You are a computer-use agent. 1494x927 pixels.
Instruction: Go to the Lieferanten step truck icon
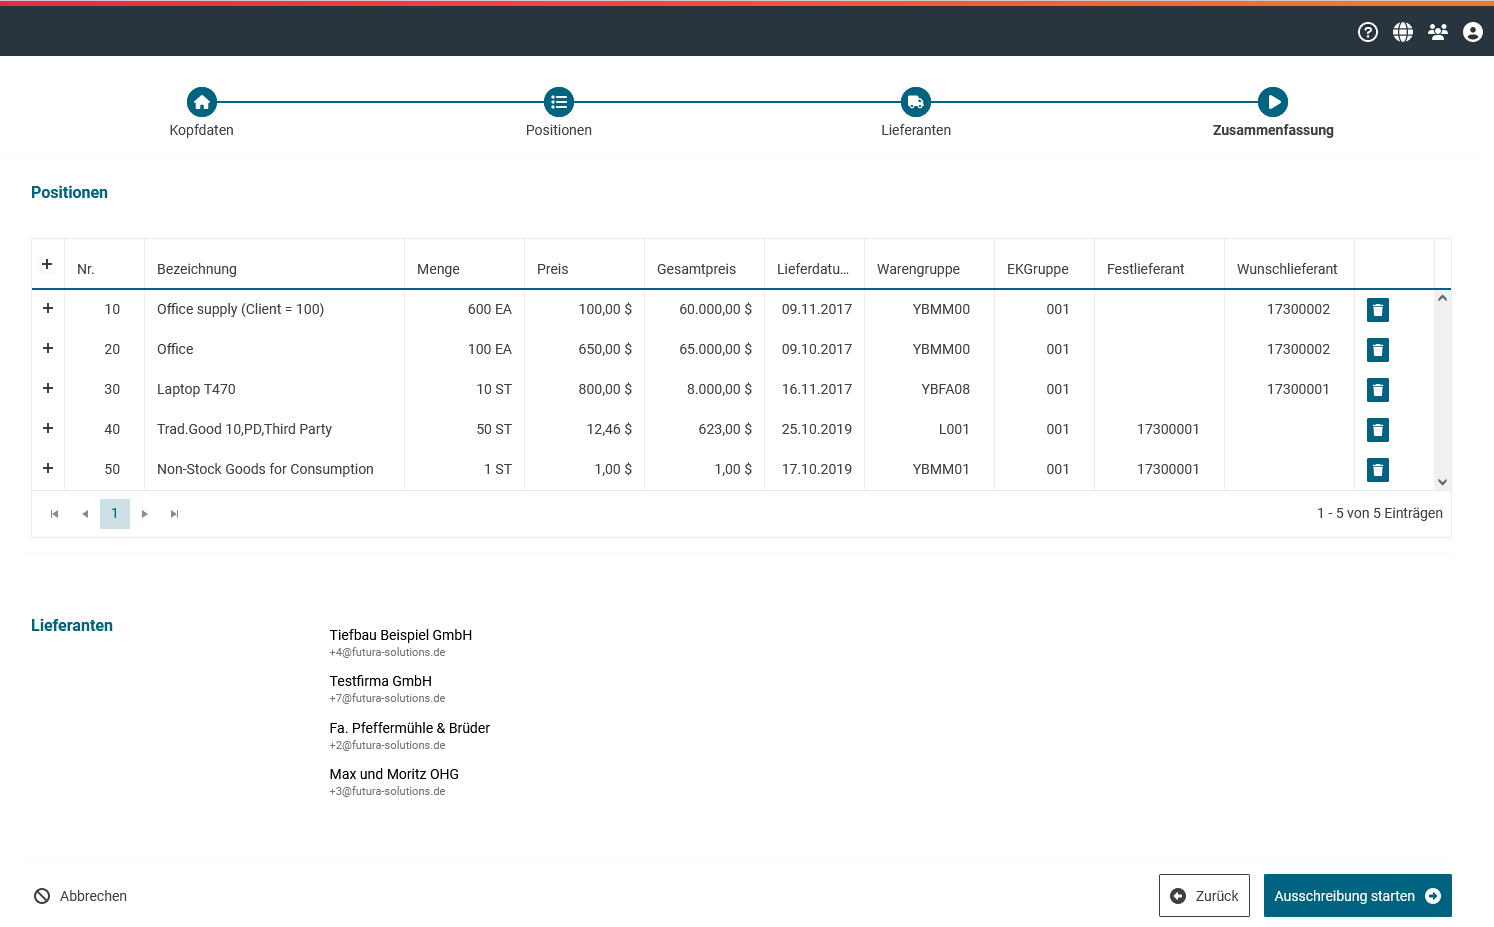coord(916,102)
